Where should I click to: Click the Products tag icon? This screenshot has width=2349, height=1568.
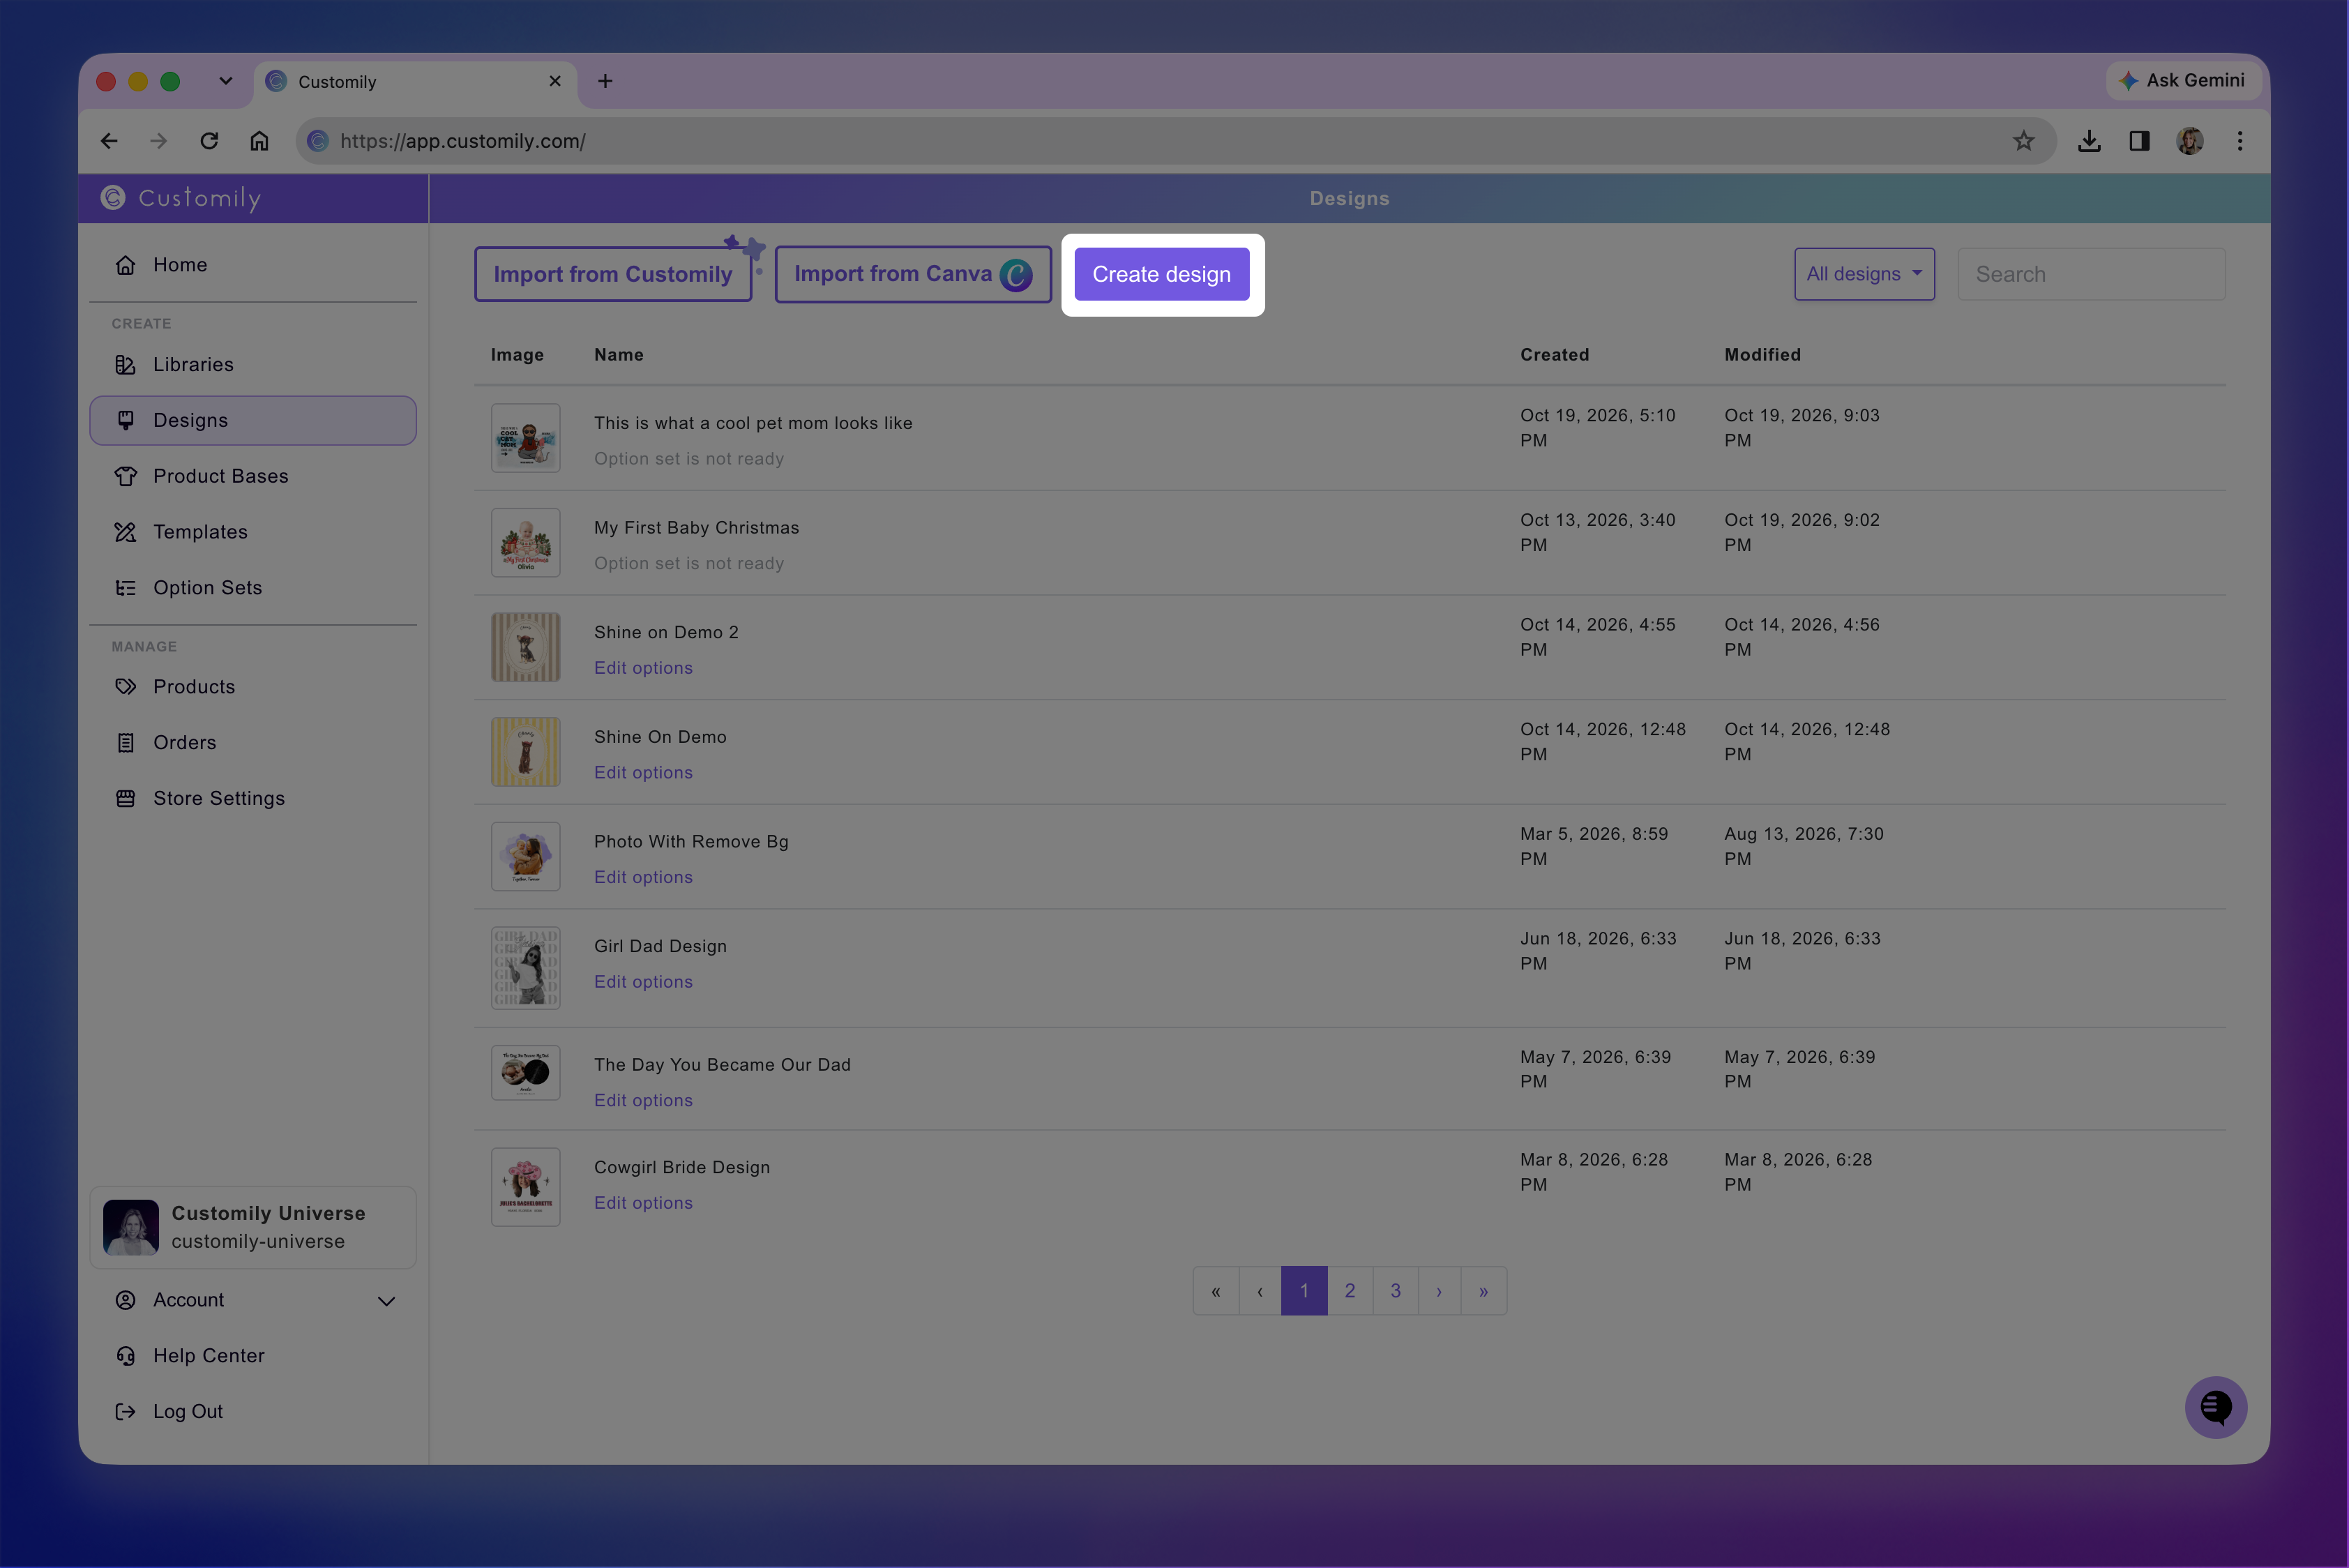125,687
